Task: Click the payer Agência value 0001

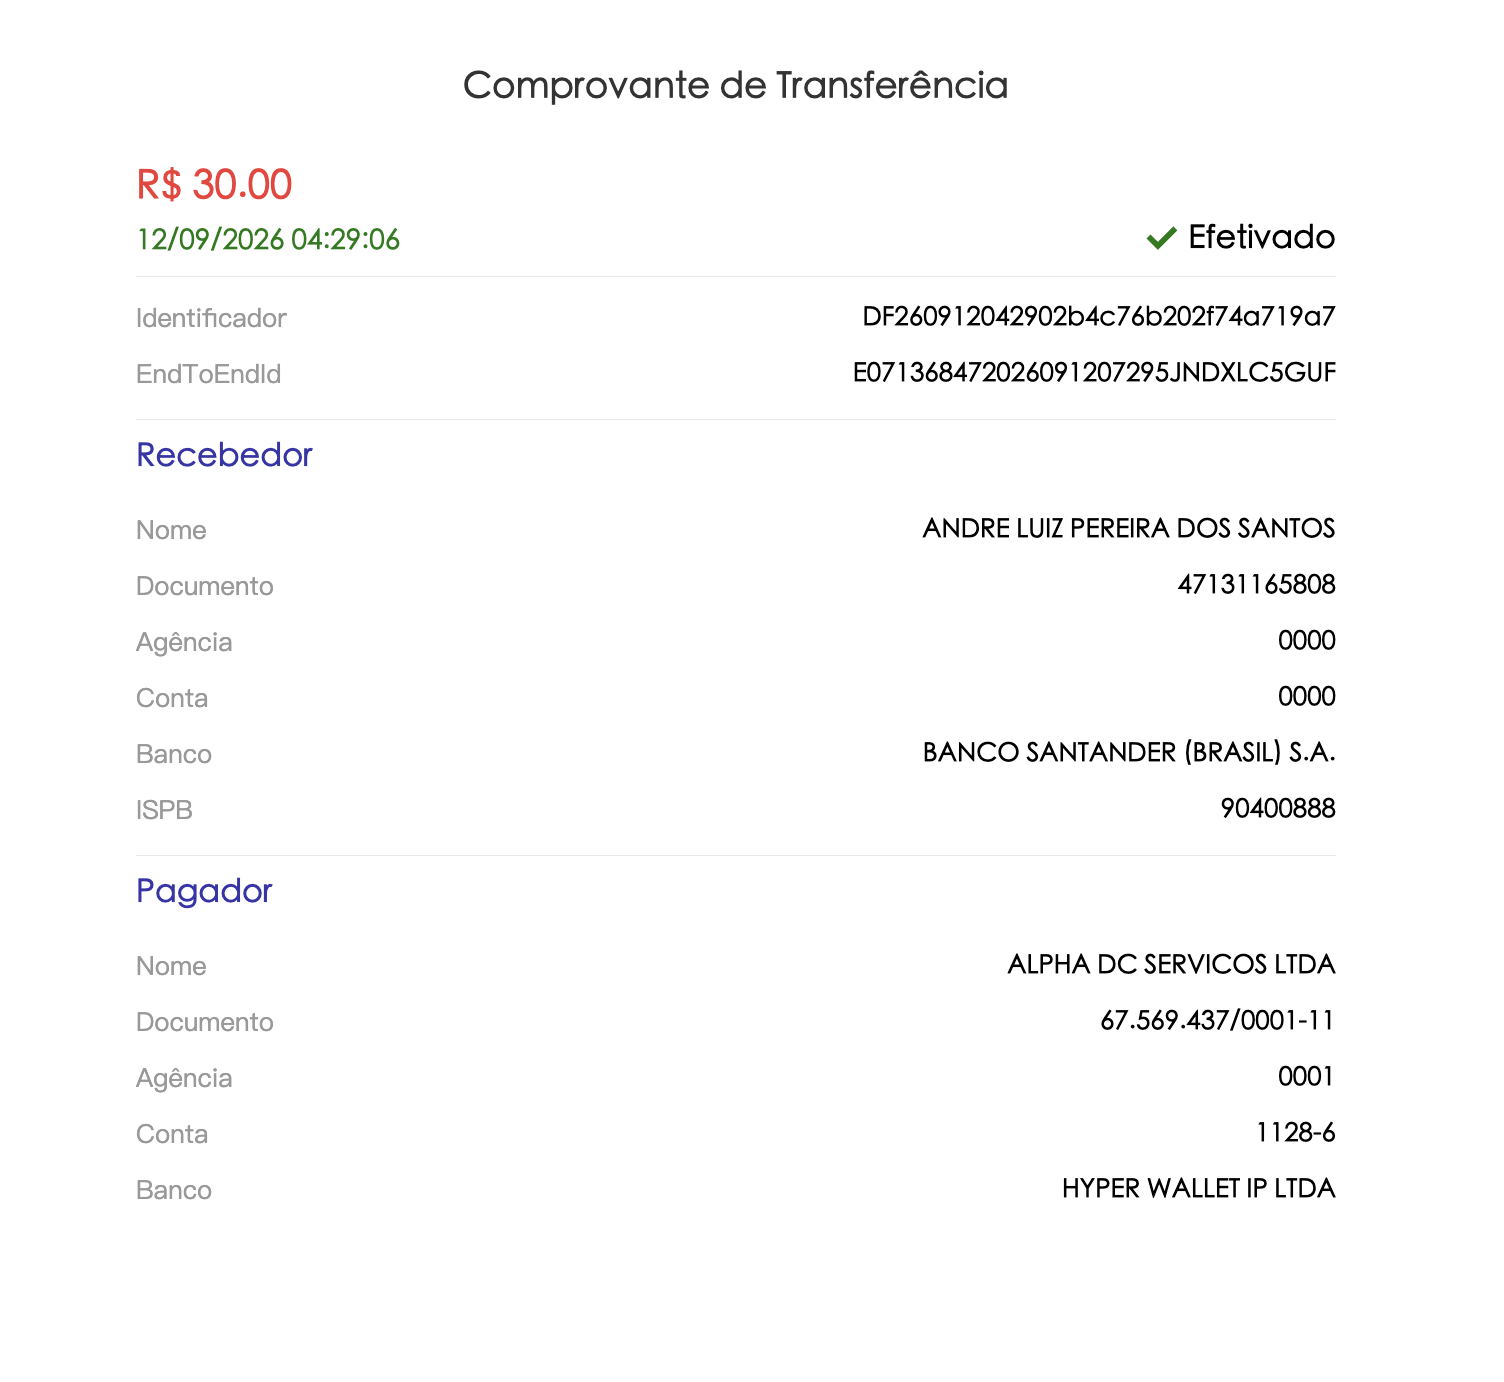Action: click(1306, 1076)
